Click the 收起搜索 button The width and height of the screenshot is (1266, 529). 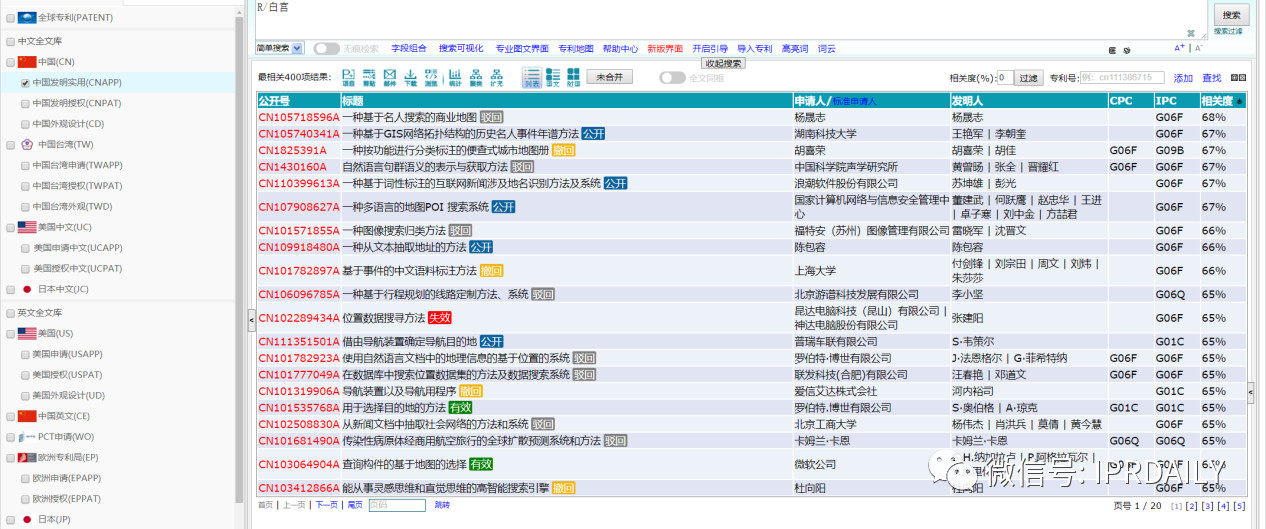(723, 63)
